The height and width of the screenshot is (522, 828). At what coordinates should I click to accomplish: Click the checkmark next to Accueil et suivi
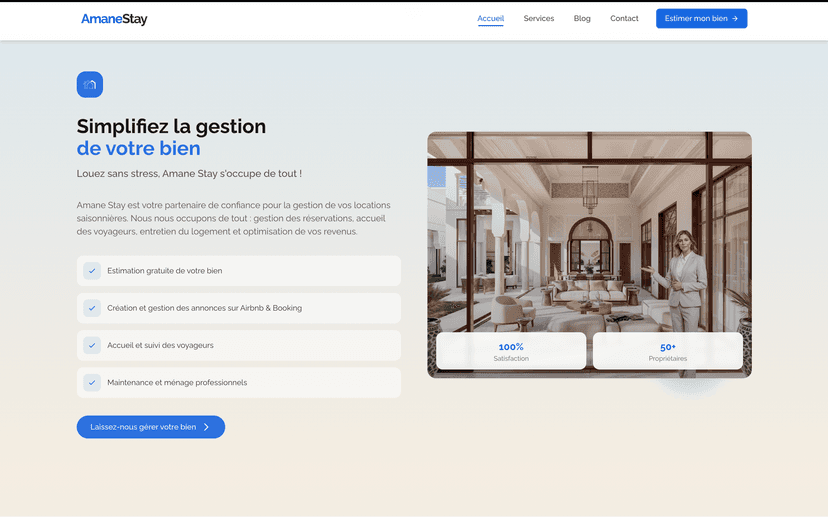92,345
